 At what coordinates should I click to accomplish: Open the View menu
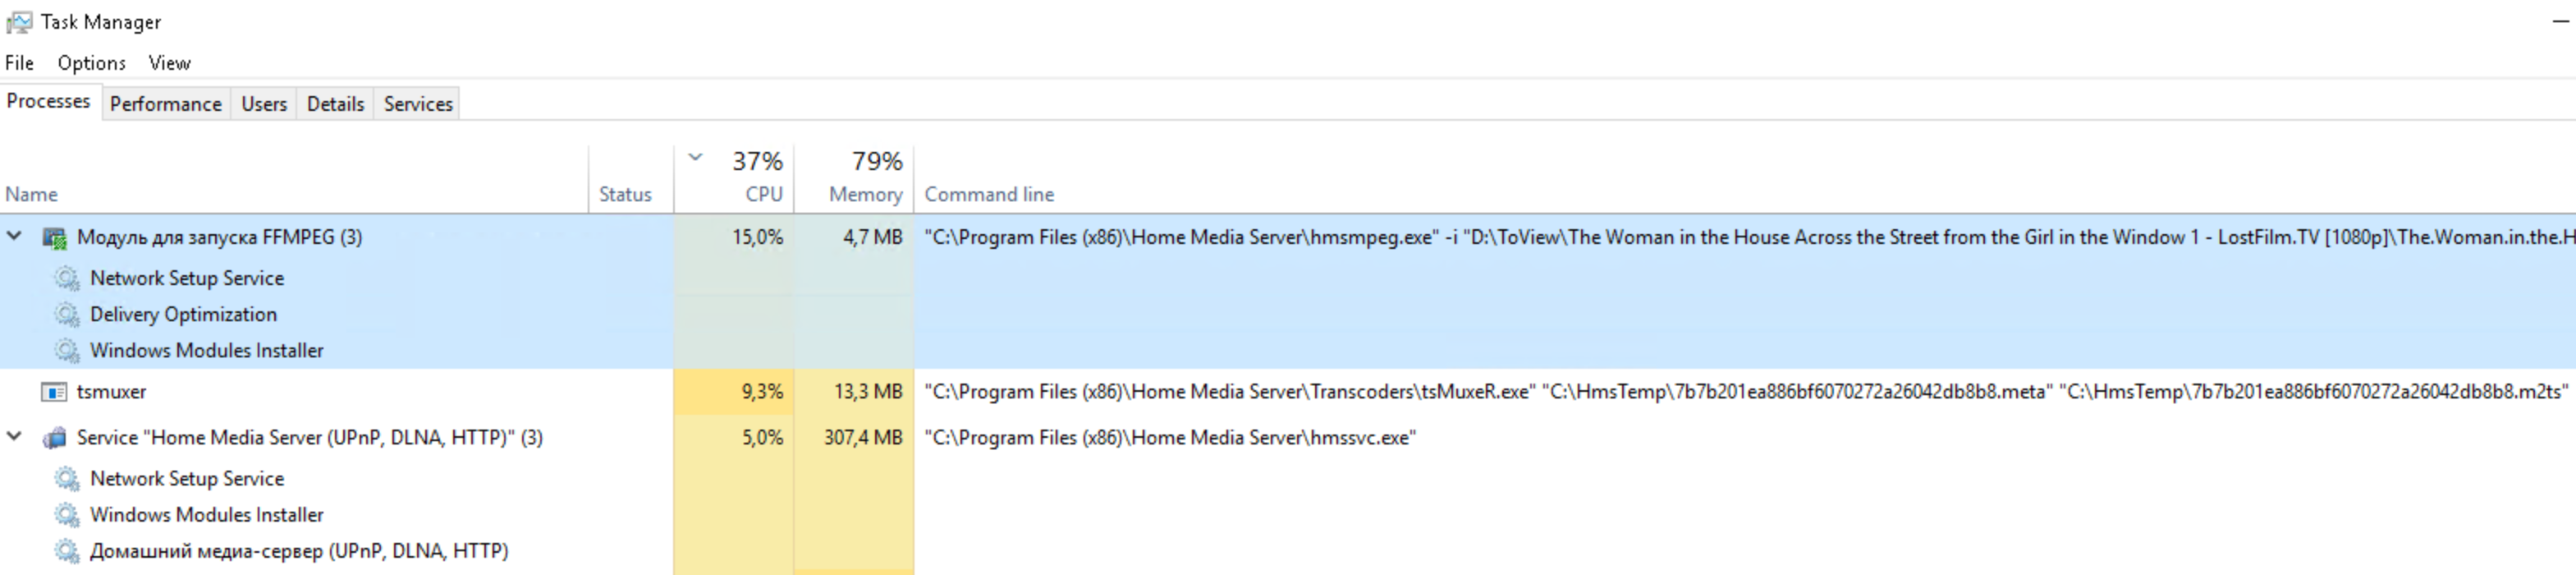pyautogui.click(x=169, y=63)
